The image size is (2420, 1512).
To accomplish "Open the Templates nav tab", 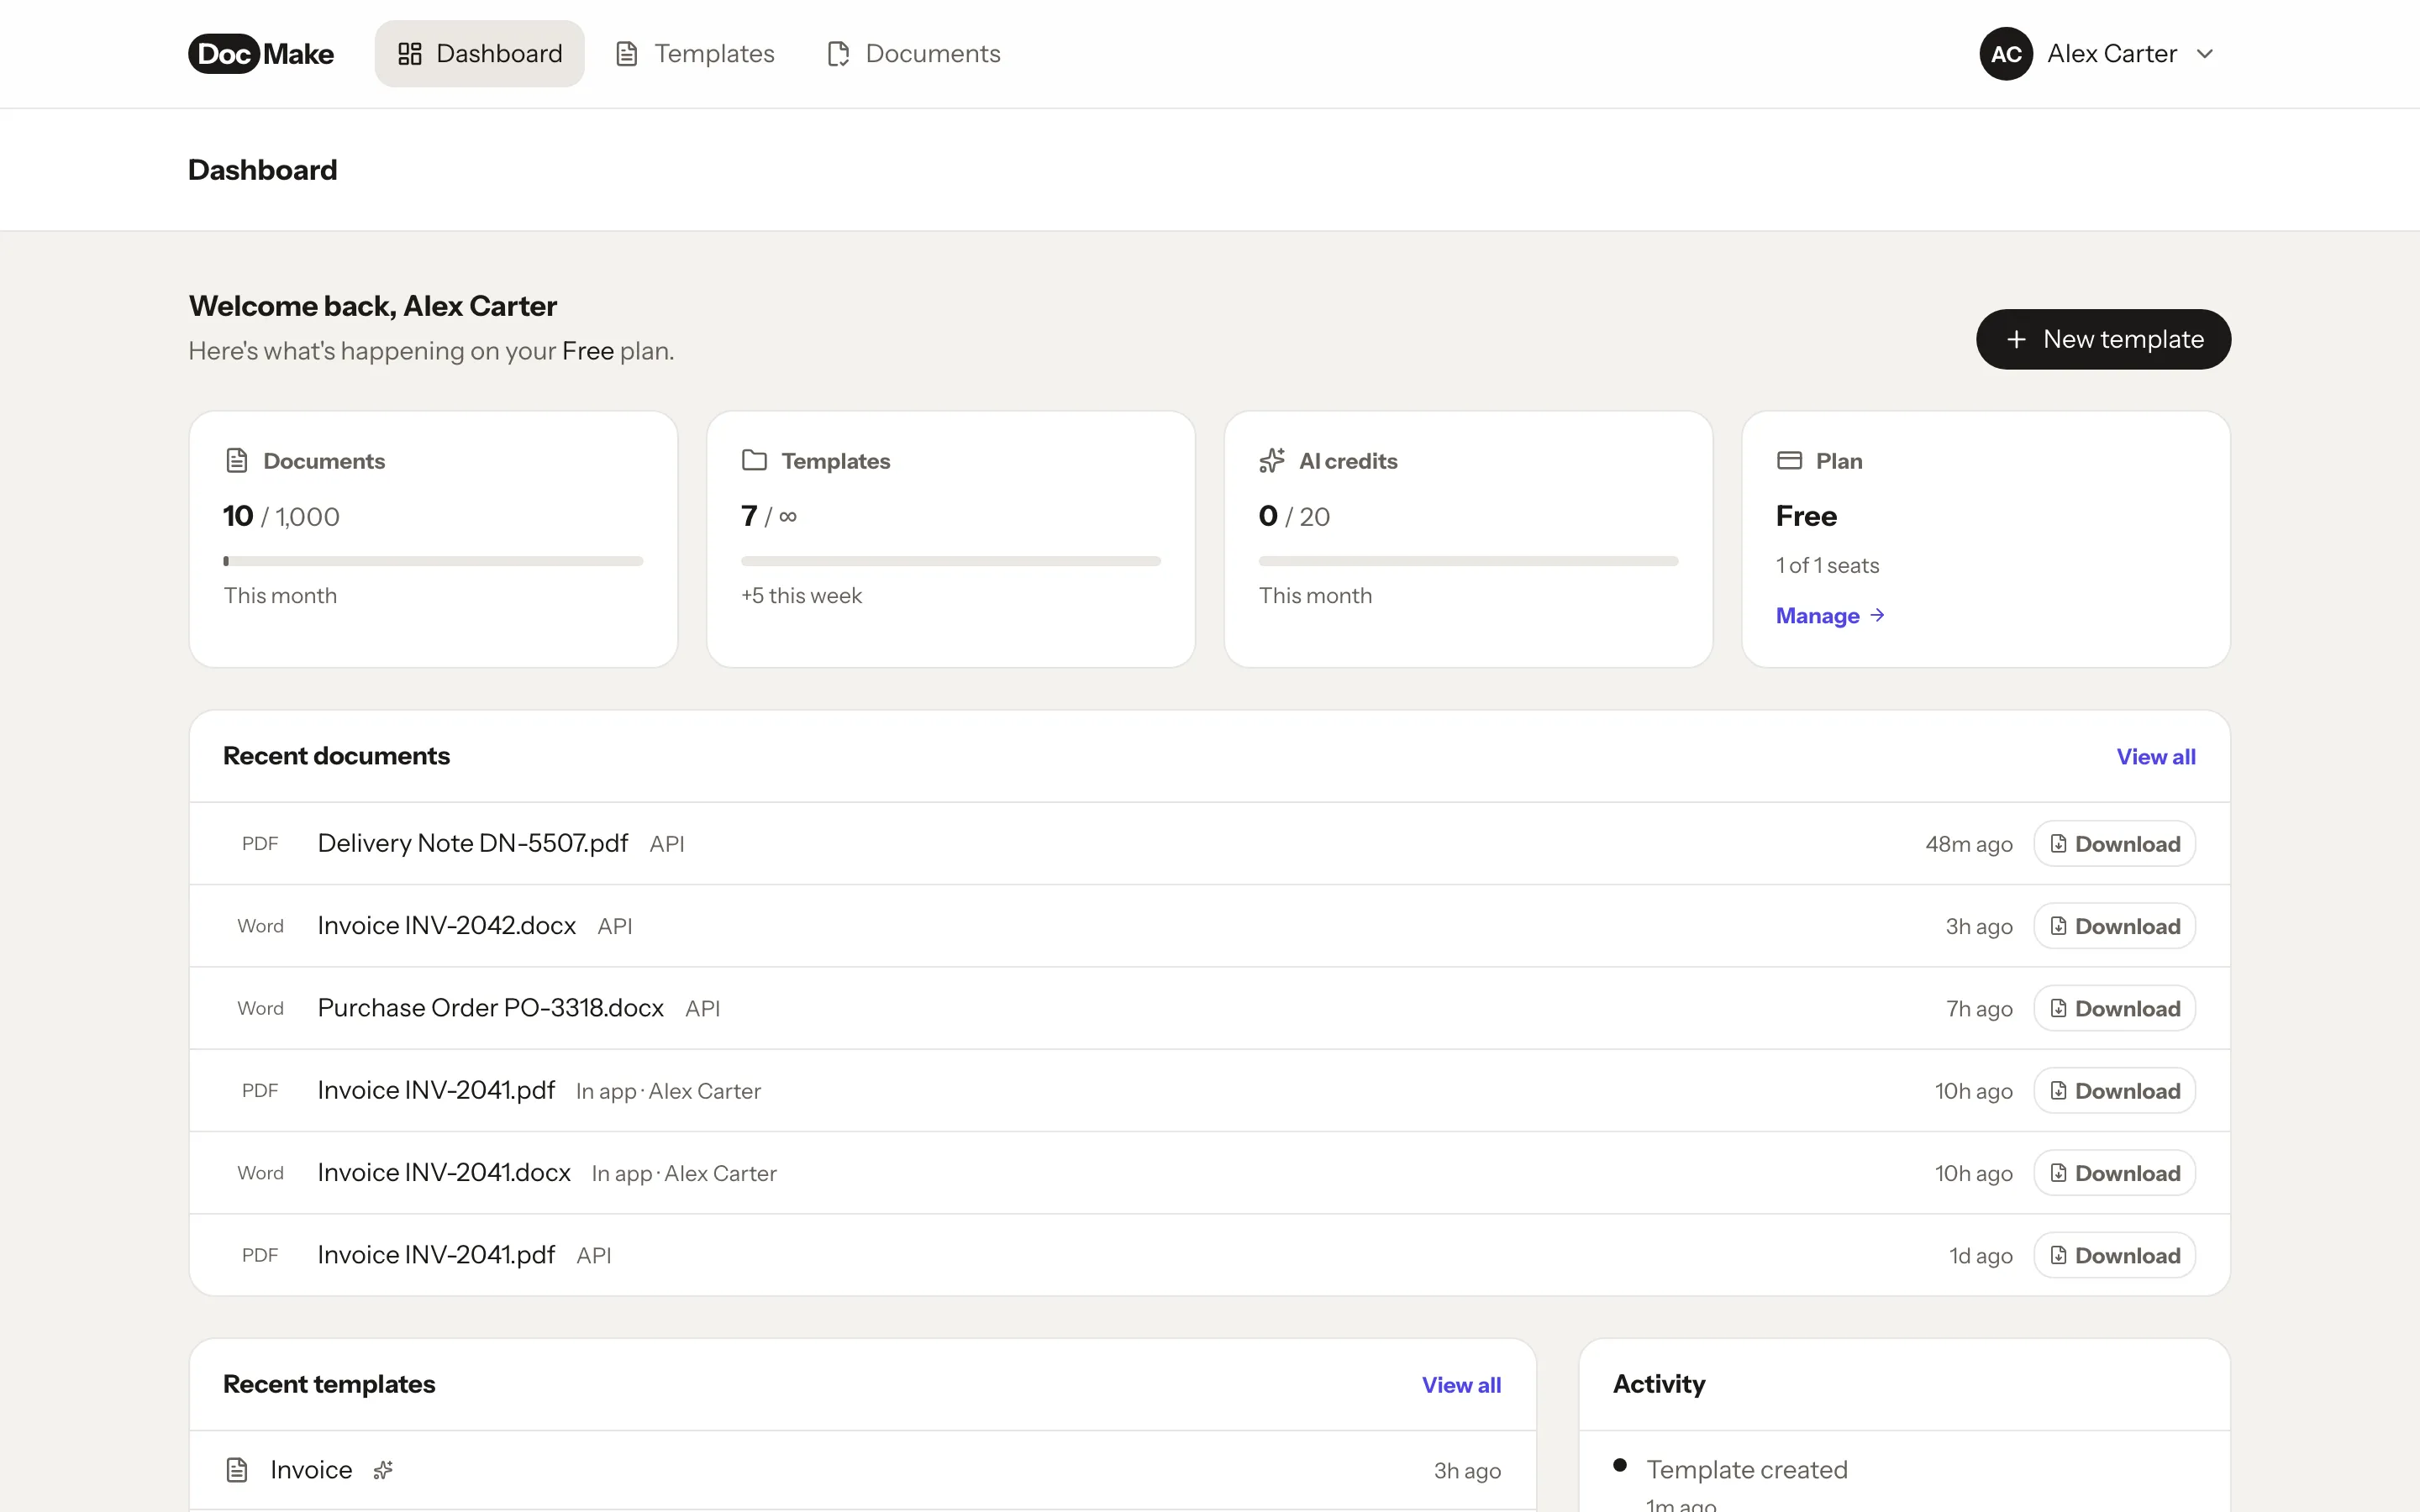I will (x=696, y=54).
